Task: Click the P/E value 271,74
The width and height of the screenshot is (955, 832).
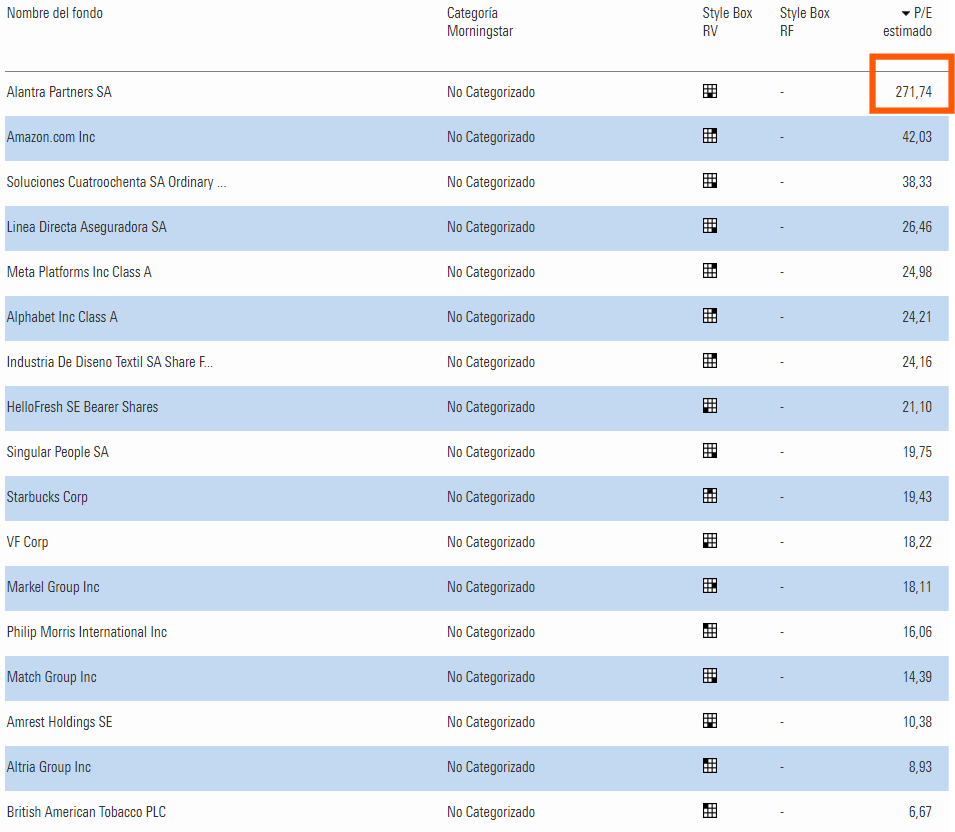Action: pos(914,92)
